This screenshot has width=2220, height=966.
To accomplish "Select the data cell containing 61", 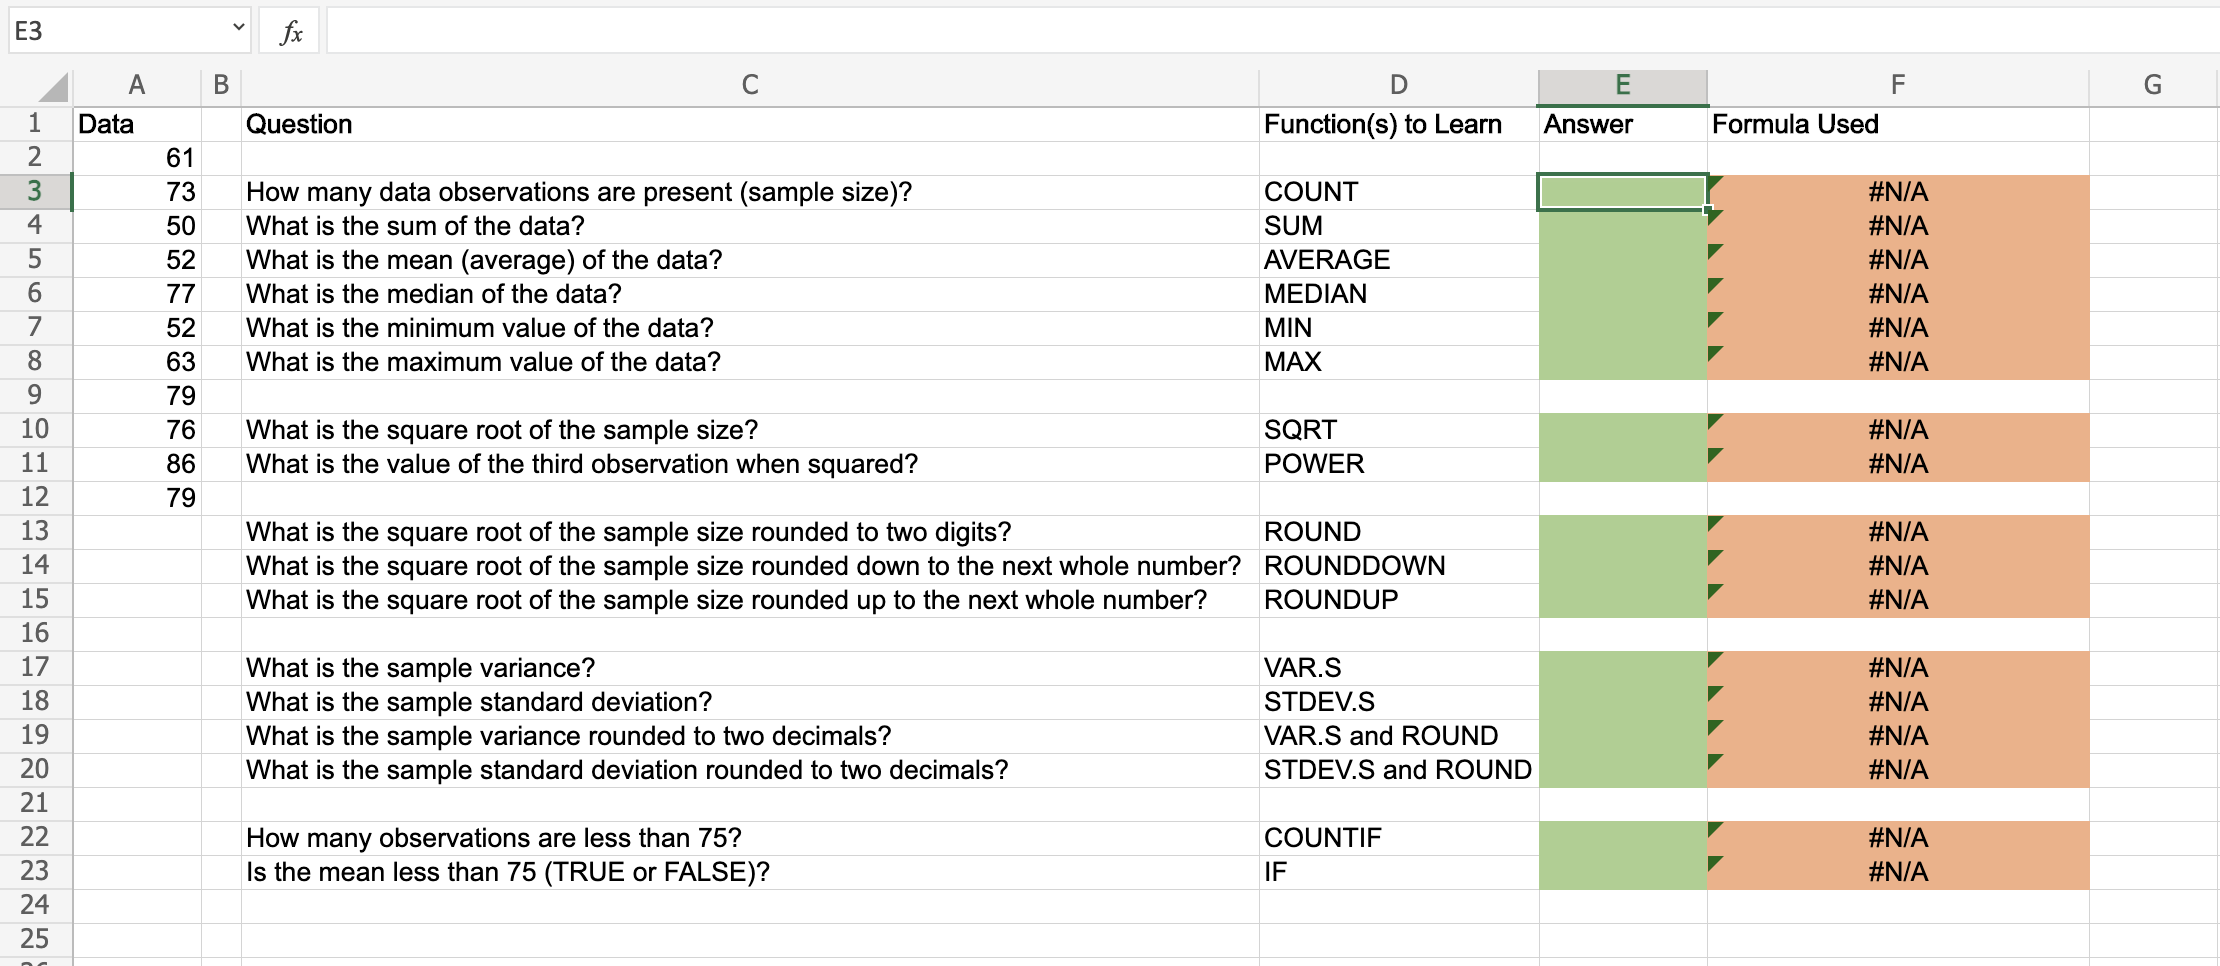I will tap(137, 158).
